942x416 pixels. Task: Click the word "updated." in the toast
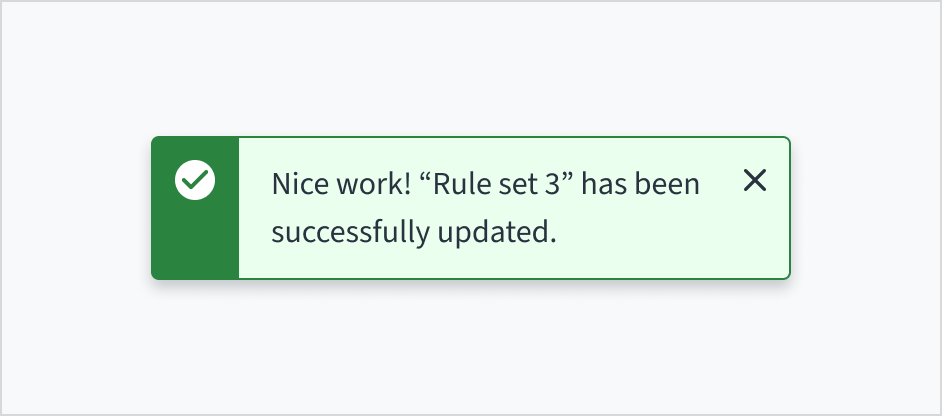coord(495,233)
